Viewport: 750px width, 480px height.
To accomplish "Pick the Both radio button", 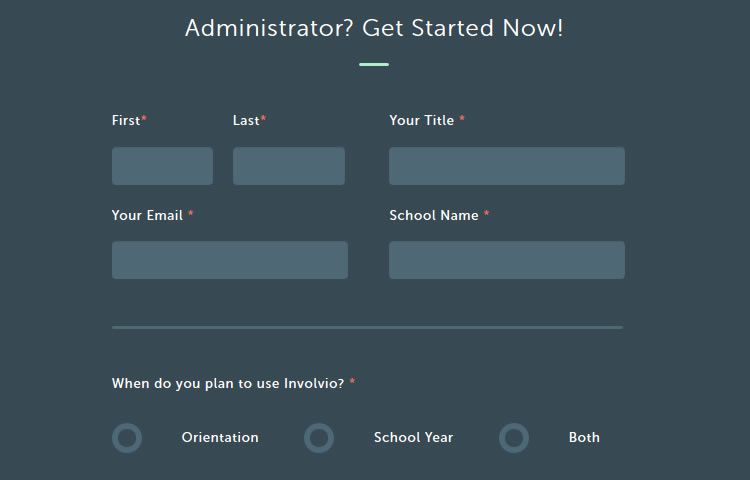I will 514,438.
